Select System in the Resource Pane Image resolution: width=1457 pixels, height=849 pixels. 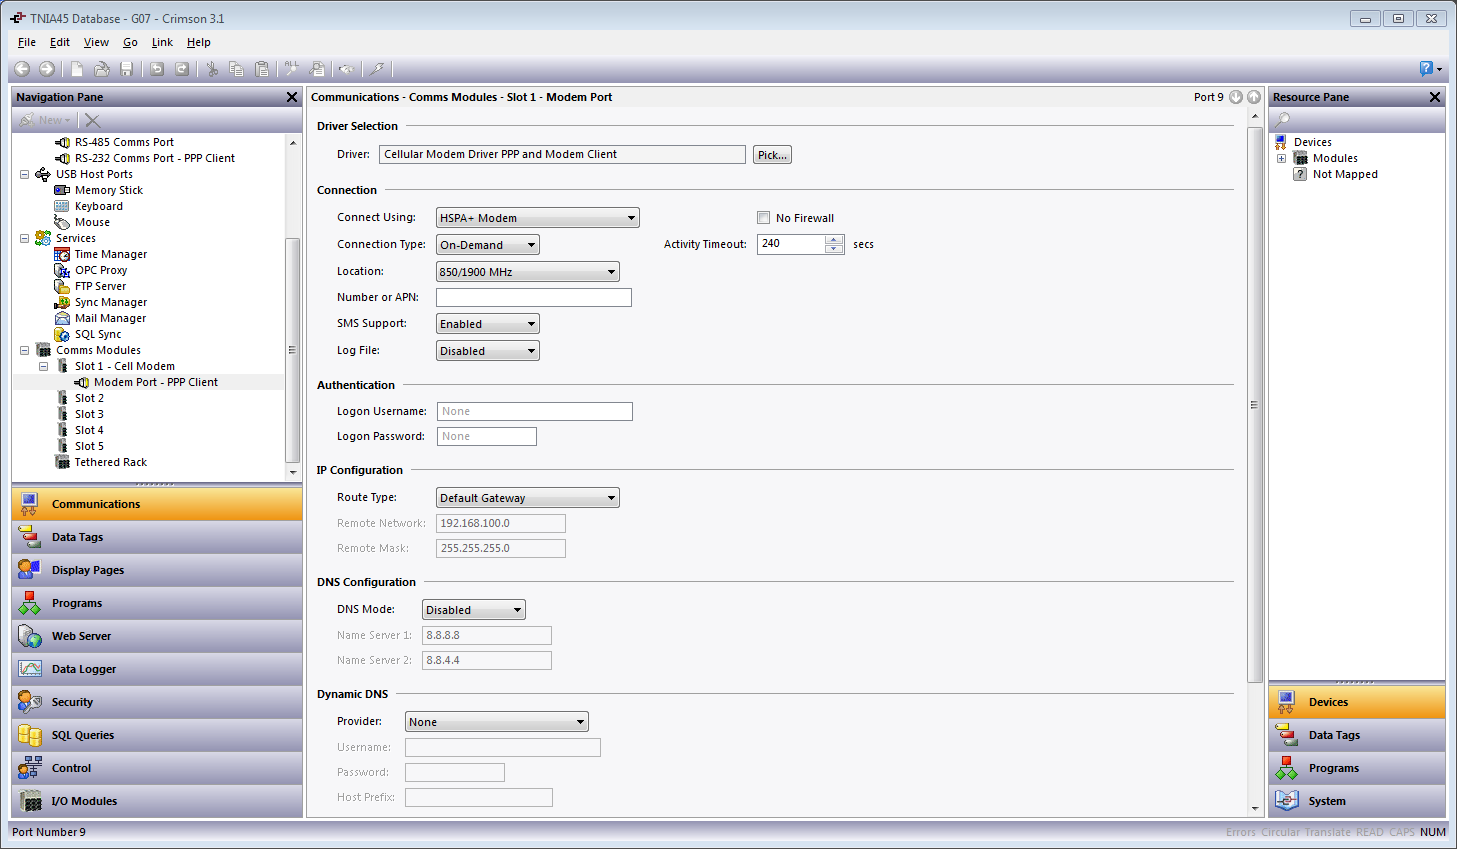coord(1357,801)
